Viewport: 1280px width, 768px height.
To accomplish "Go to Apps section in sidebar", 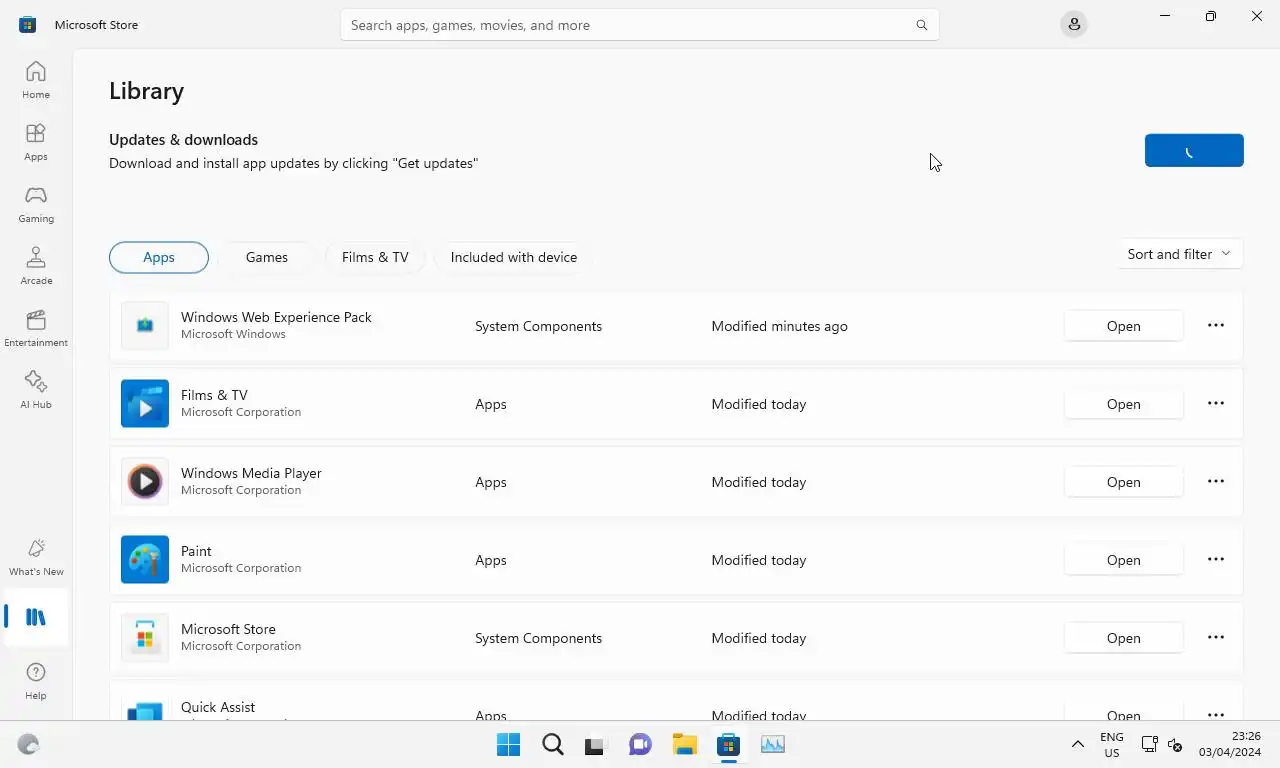I will 36,142.
